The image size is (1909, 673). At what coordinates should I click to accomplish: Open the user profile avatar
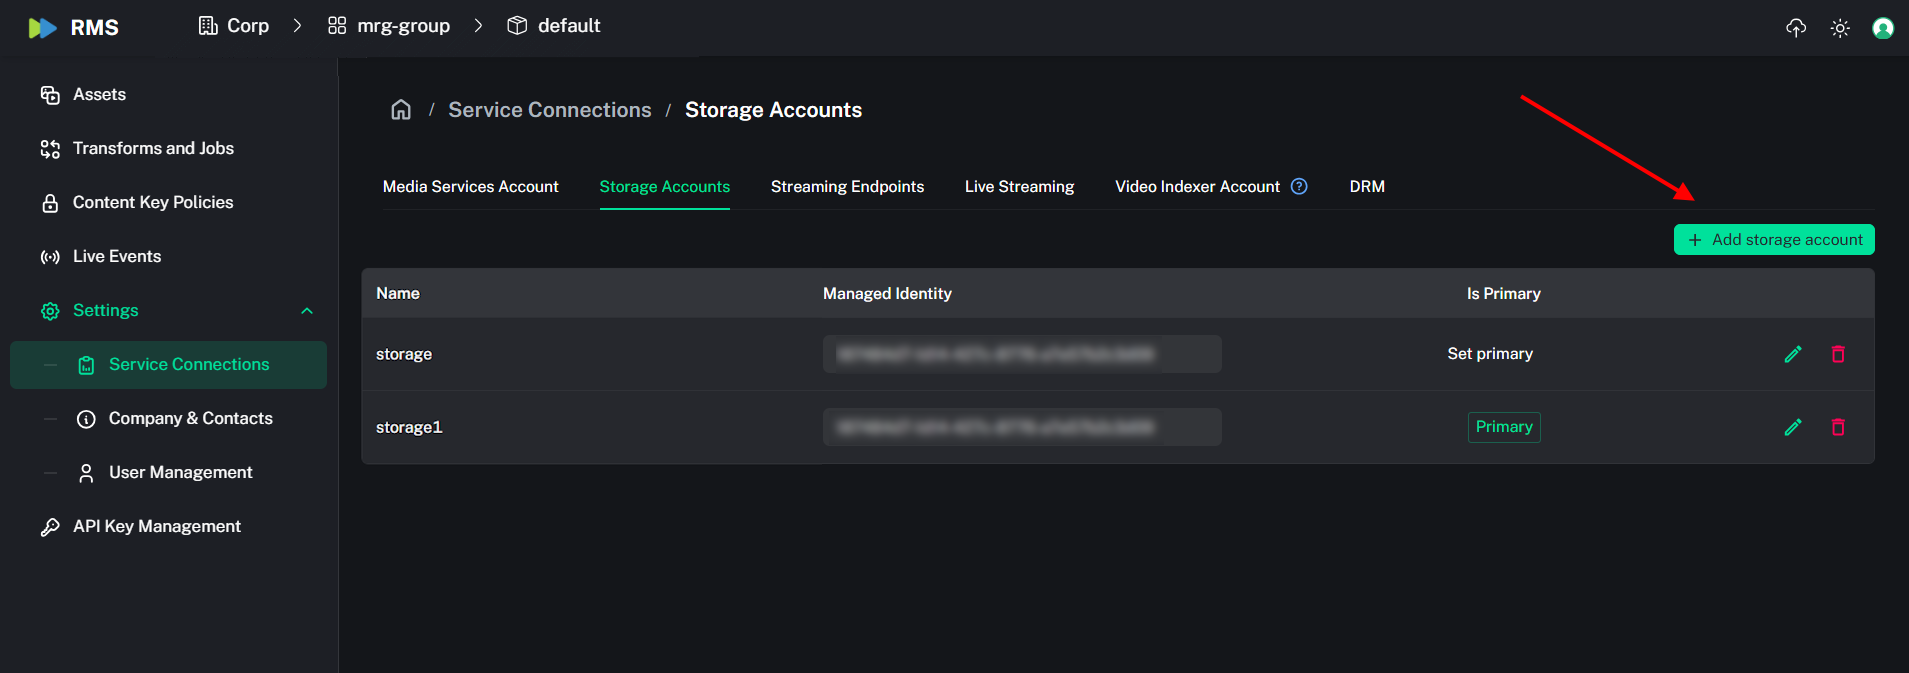[1883, 28]
